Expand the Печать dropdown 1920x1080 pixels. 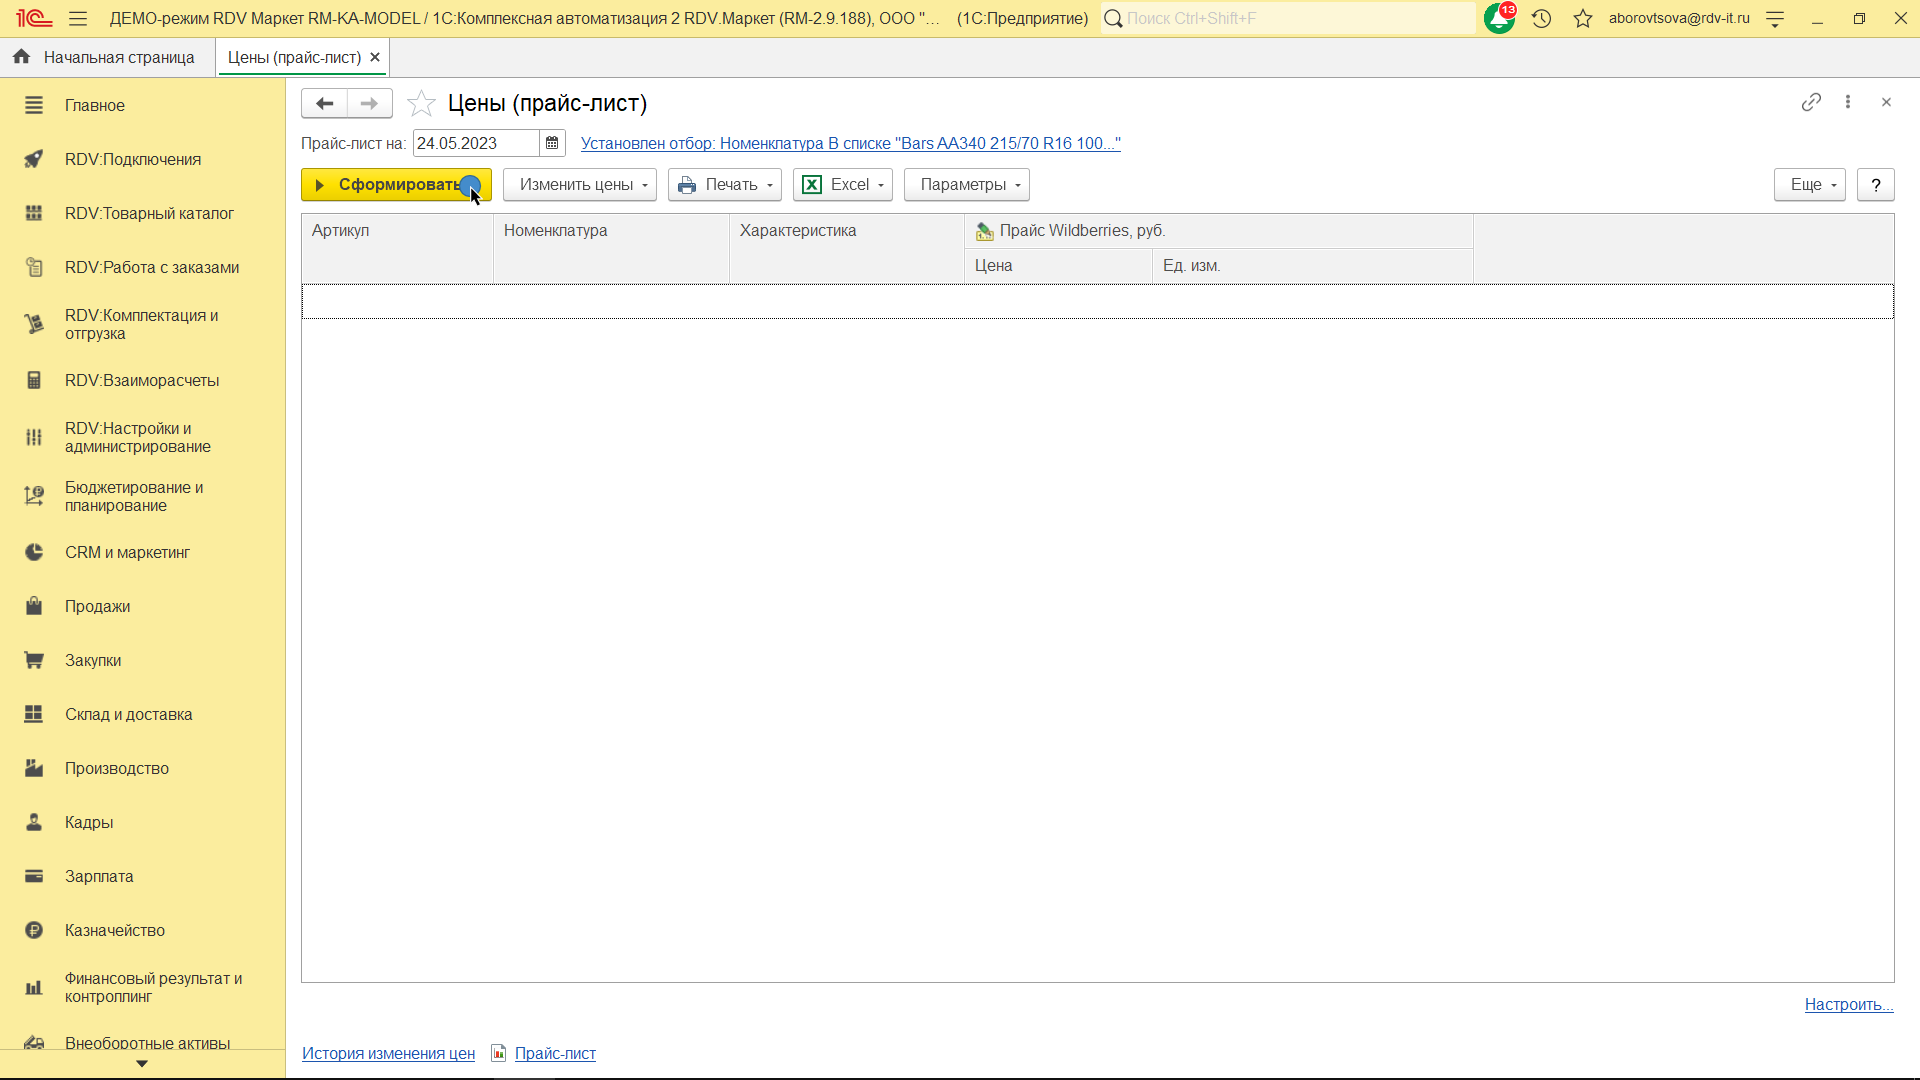click(x=725, y=185)
